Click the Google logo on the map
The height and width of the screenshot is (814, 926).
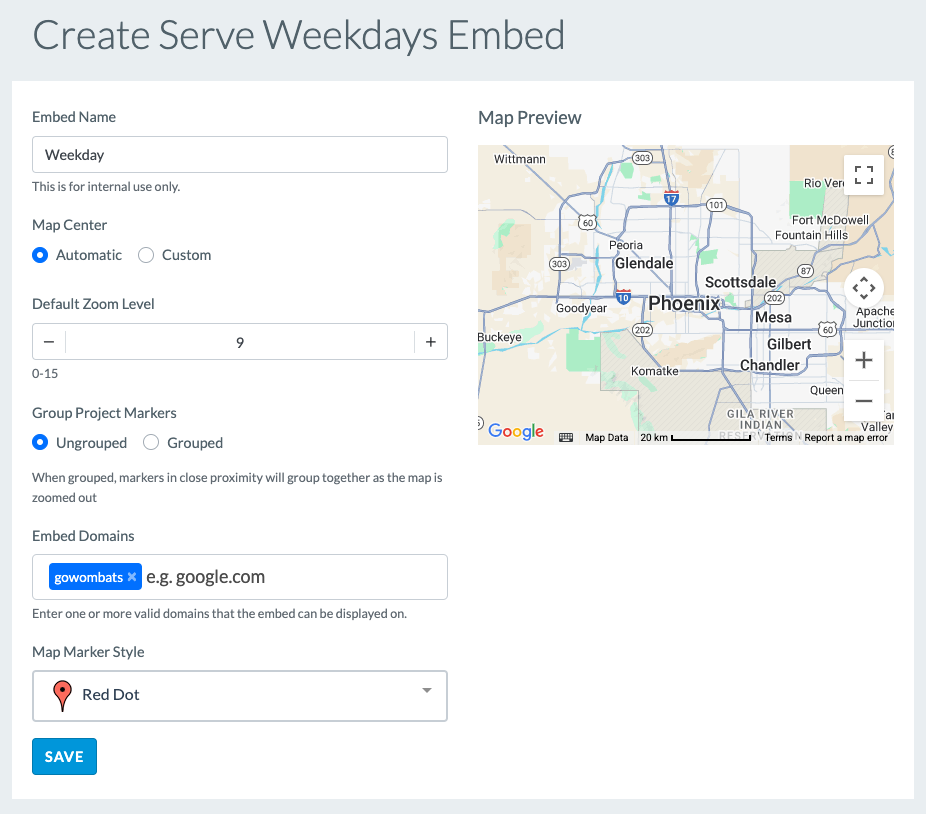pos(516,431)
